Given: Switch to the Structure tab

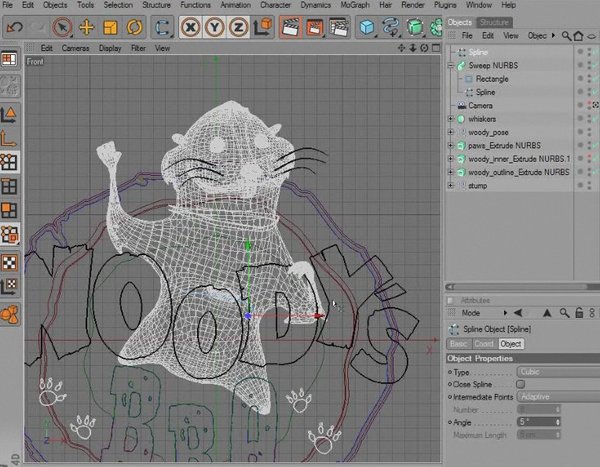Looking at the screenshot, I should point(492,21).
